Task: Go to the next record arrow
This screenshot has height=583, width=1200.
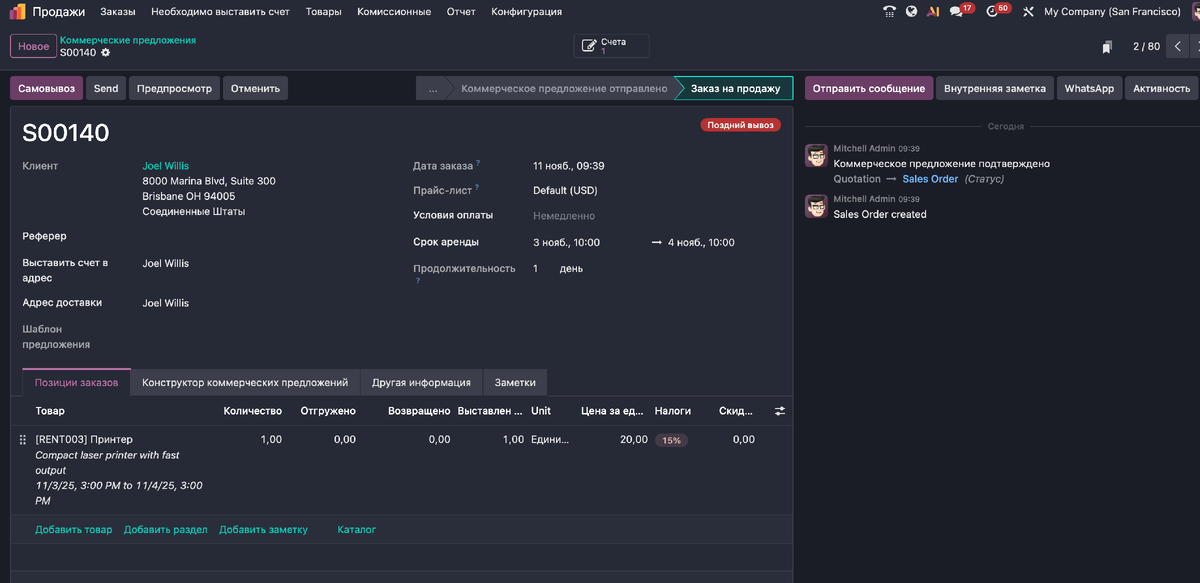Action: click(1197, 46)
